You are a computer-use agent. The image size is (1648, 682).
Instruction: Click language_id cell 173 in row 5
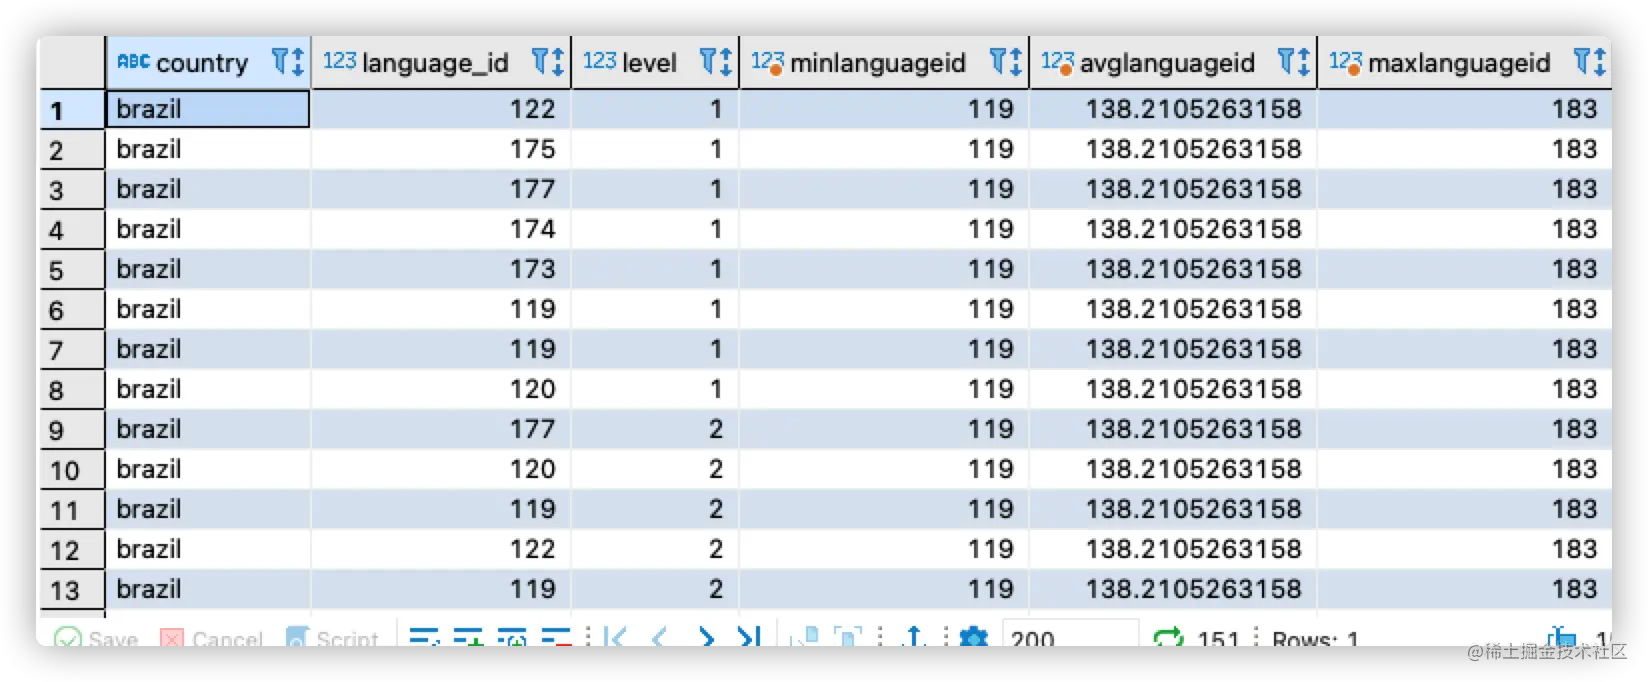pos(441,269)
